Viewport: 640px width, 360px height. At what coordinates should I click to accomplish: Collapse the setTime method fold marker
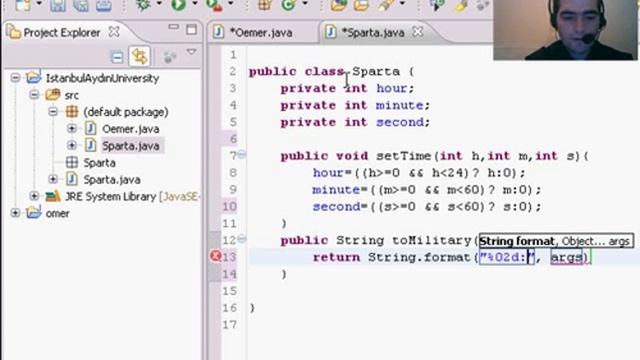coord(242,155)
